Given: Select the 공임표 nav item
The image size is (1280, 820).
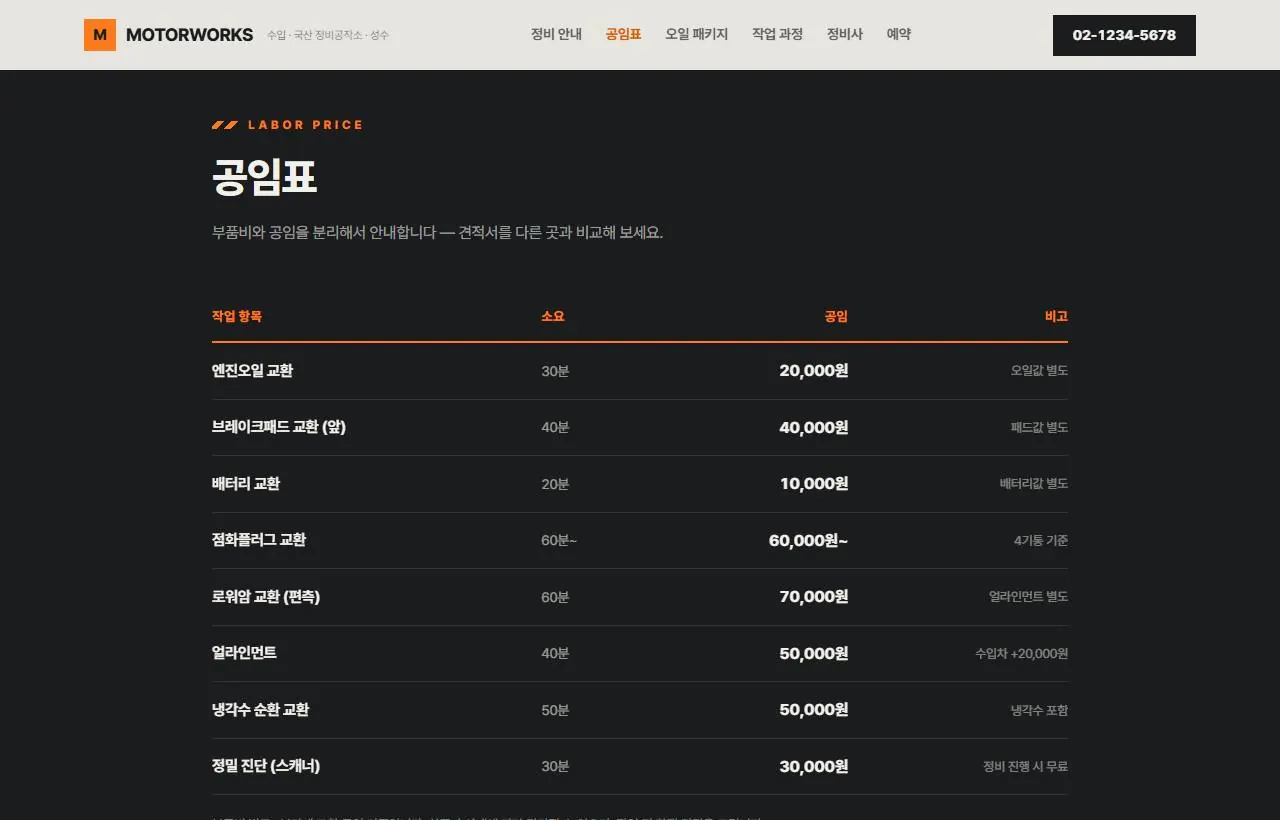Looking at the screenshot, I should [x=623, y=34].
